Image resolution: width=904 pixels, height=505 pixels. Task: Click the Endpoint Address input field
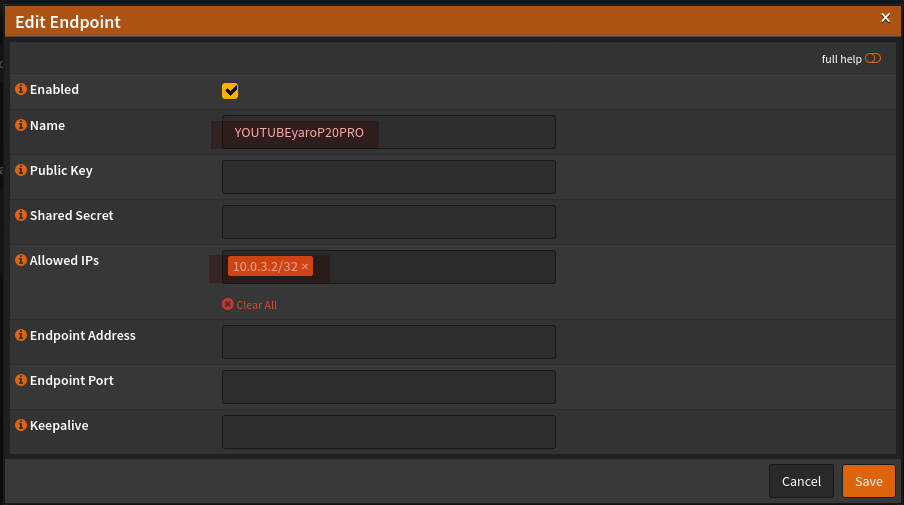[388, 342]
